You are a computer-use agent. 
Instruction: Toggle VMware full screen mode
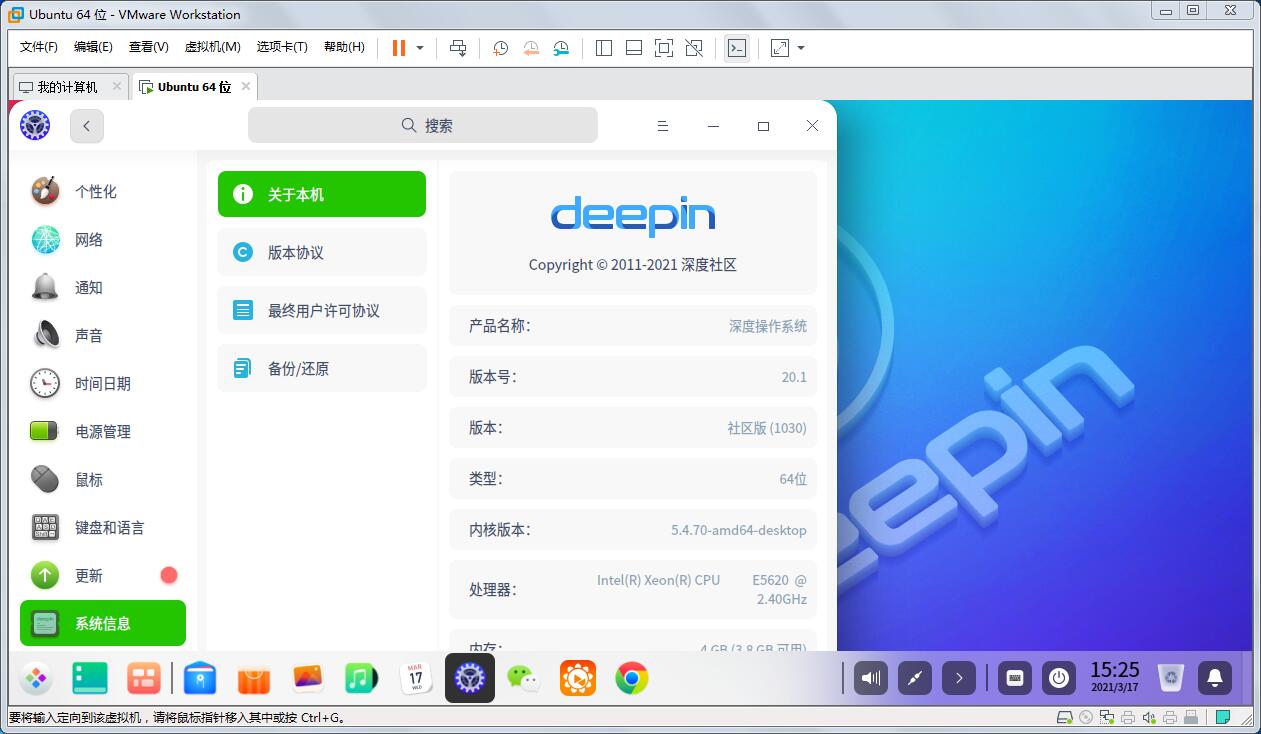click(x=663, y=48)
